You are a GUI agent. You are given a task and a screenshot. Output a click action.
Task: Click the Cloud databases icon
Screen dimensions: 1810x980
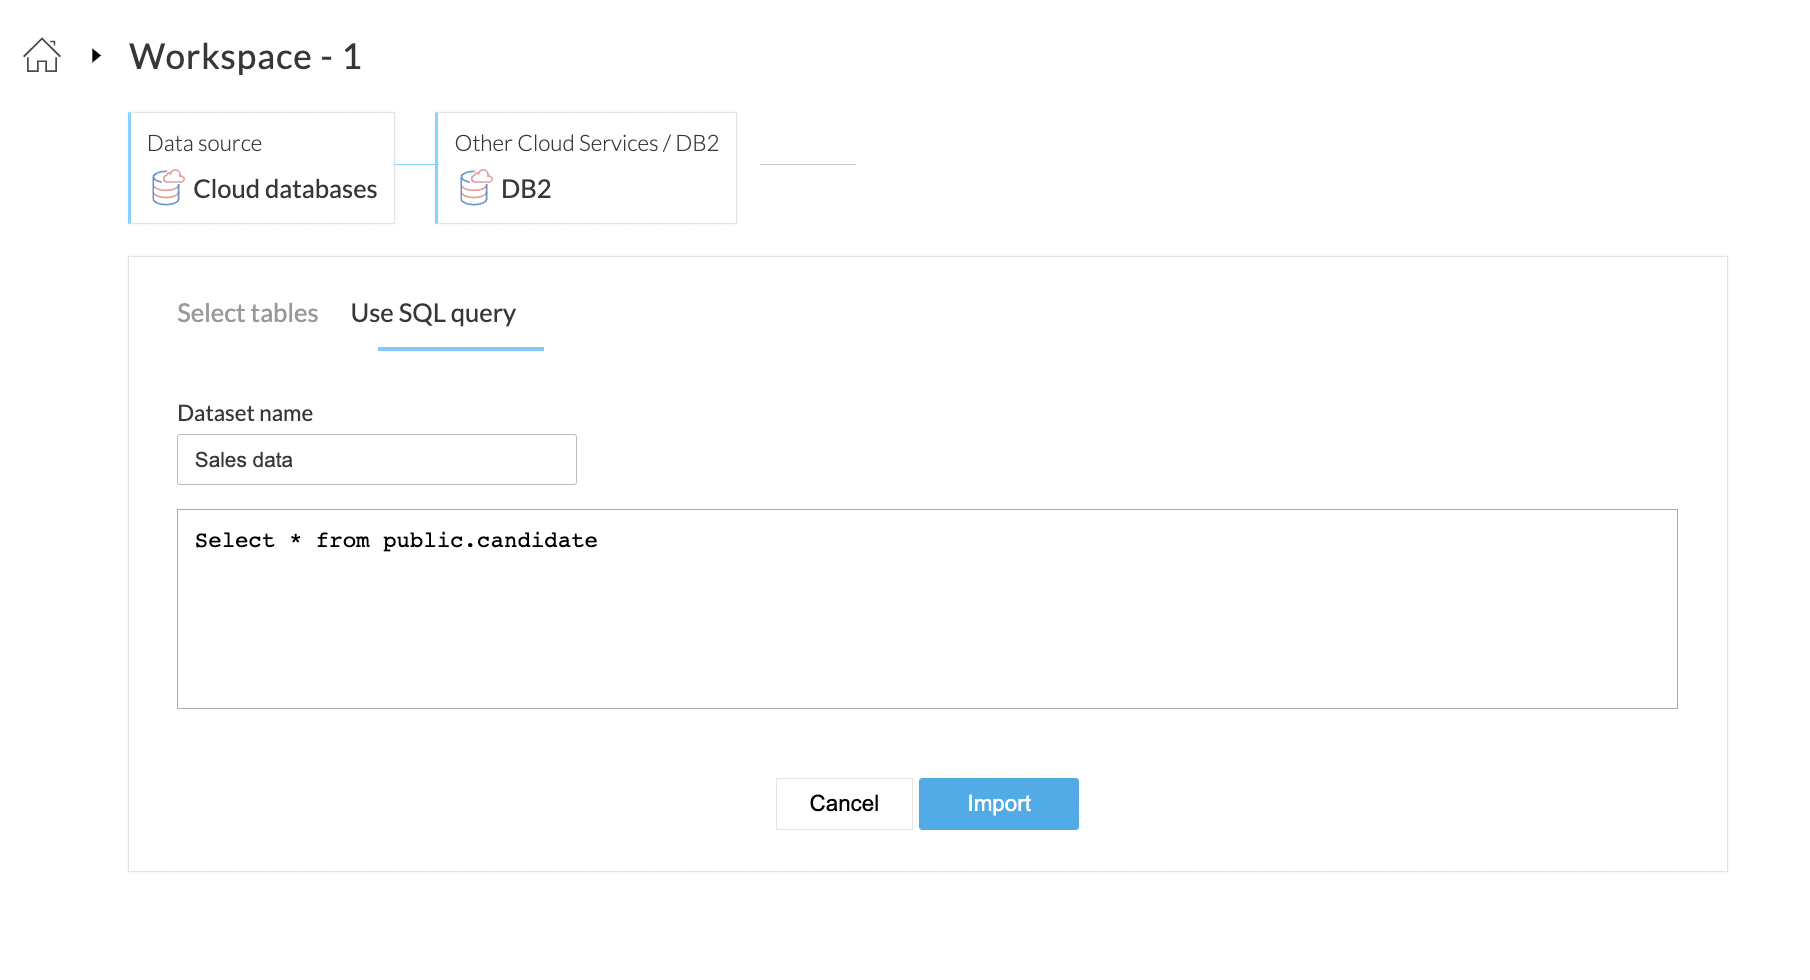167,188
